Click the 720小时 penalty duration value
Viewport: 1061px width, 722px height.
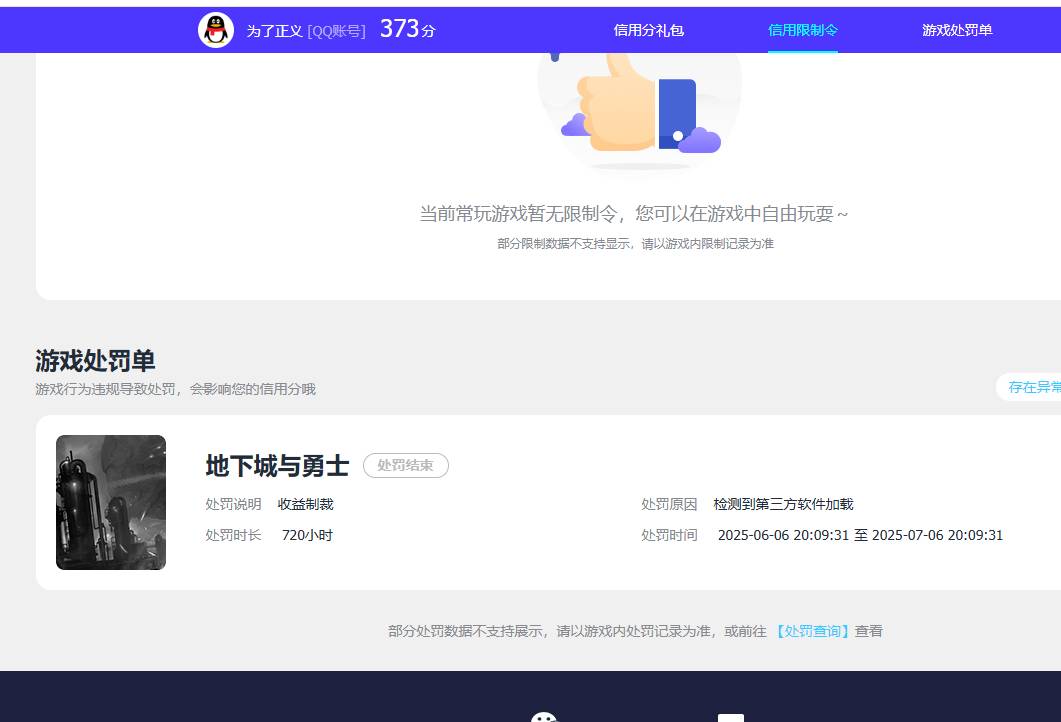click(x=307, y=535)
